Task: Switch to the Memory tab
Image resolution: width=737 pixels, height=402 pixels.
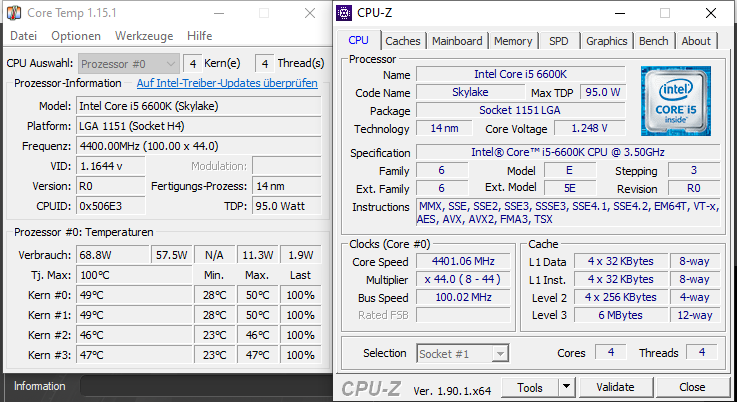Action: click(513, 41)
